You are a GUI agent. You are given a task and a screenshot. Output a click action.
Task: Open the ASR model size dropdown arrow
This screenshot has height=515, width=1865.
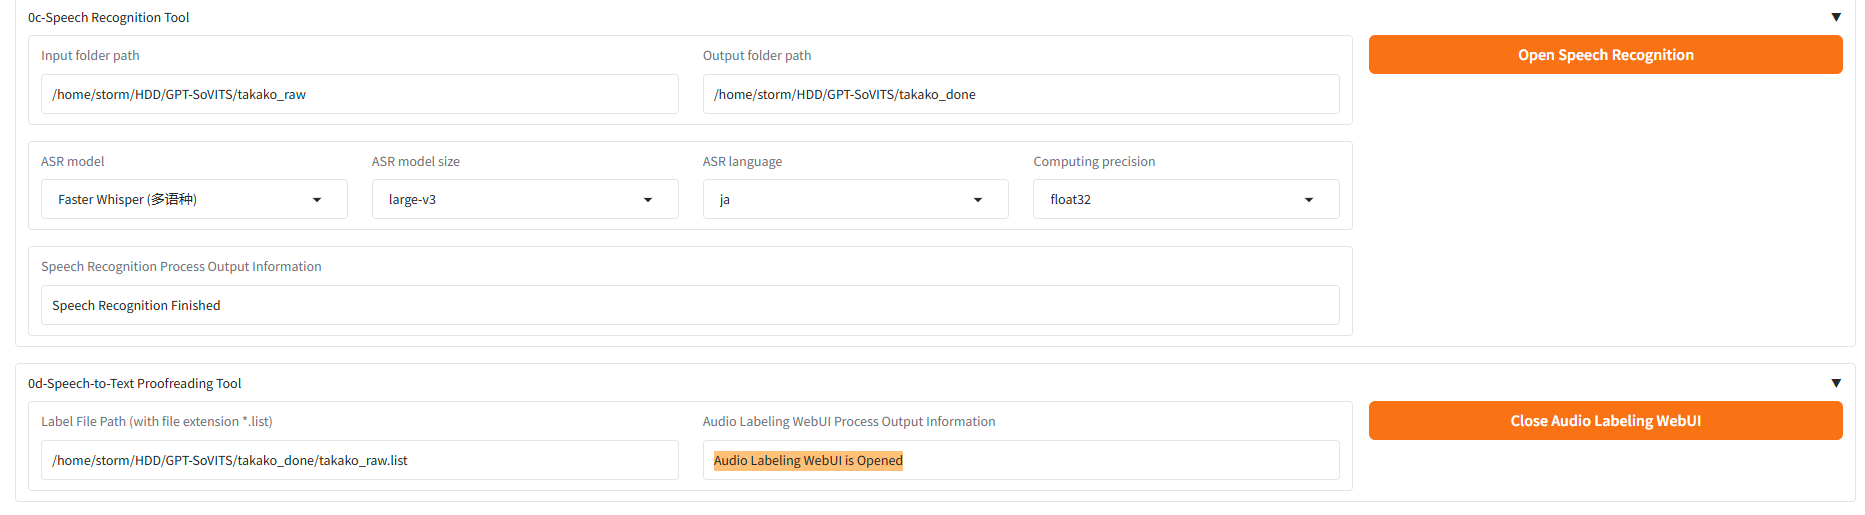coord(648,200)
